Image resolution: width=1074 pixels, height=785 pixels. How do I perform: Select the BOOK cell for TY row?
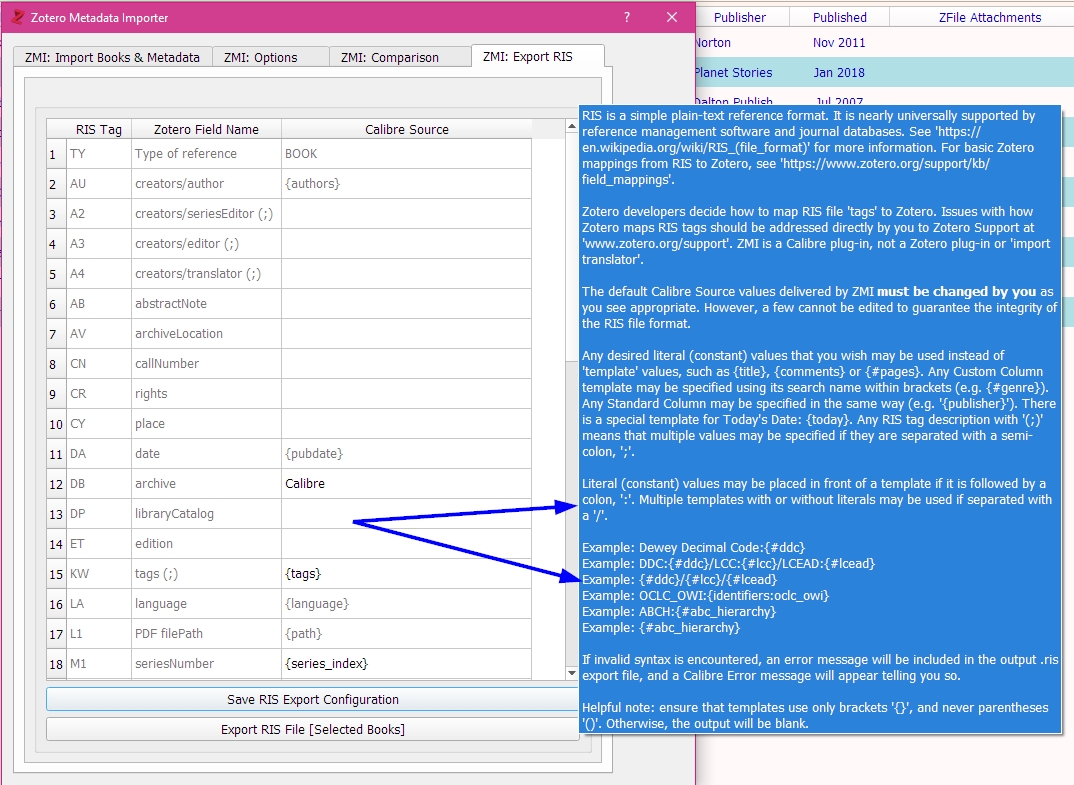(x=406, y=153)
